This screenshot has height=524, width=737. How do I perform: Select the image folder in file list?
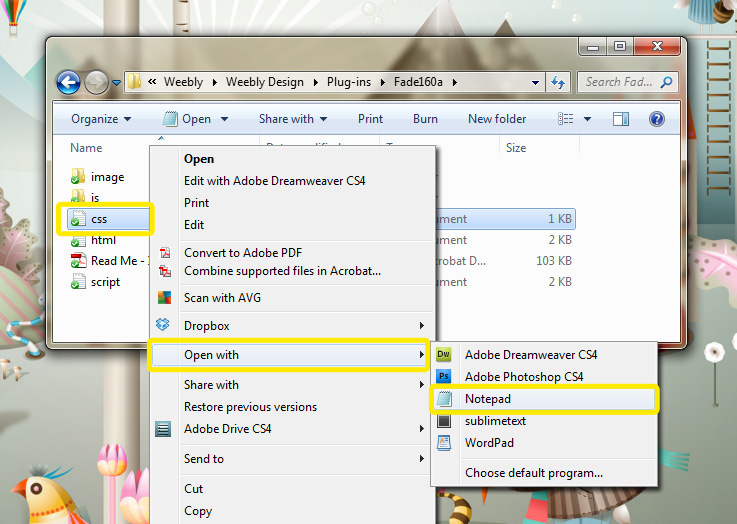(107, 177)
